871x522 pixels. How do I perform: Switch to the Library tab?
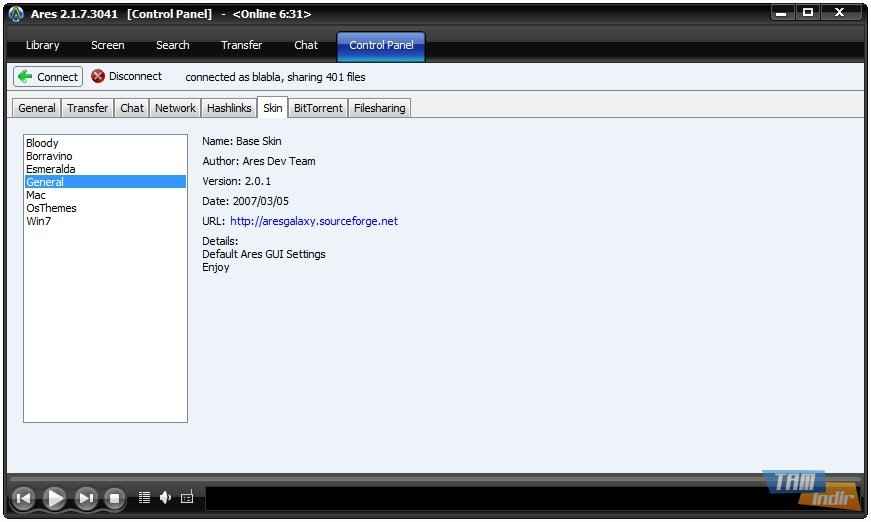[42, 45]
